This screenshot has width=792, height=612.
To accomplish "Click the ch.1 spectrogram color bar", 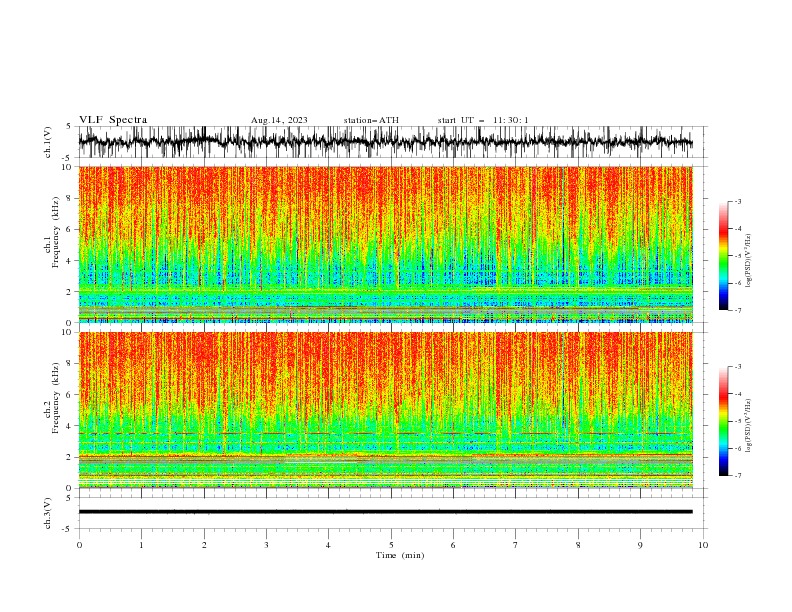I will [723, 256].
